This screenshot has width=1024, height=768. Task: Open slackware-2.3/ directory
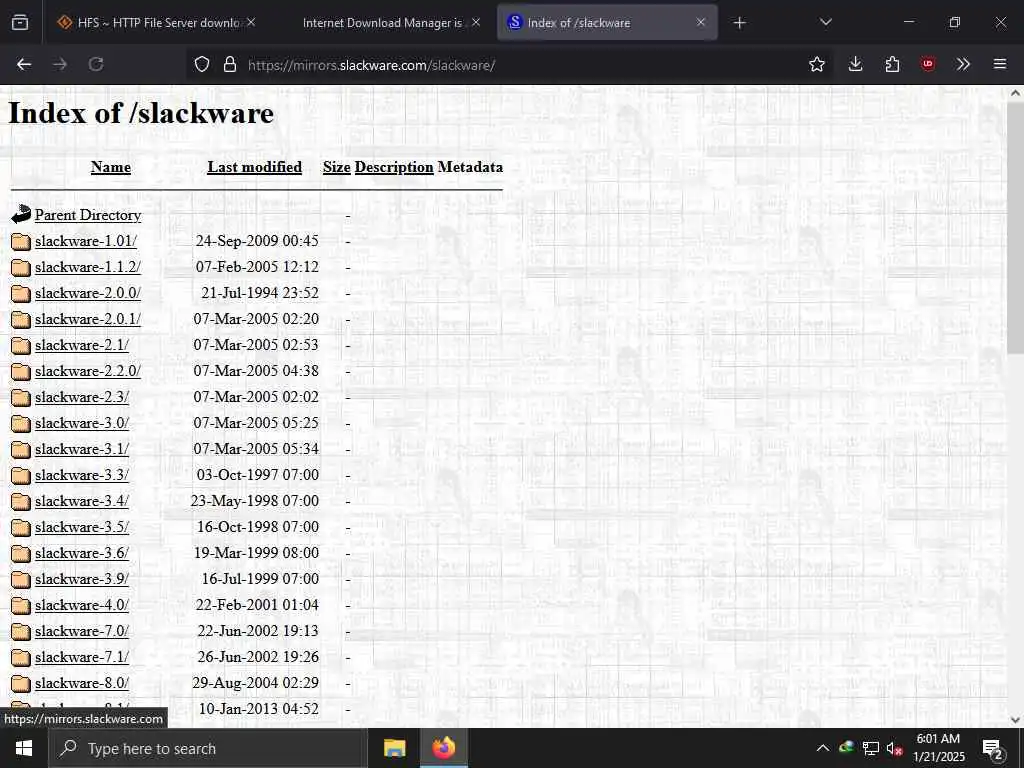coord(82,397)
